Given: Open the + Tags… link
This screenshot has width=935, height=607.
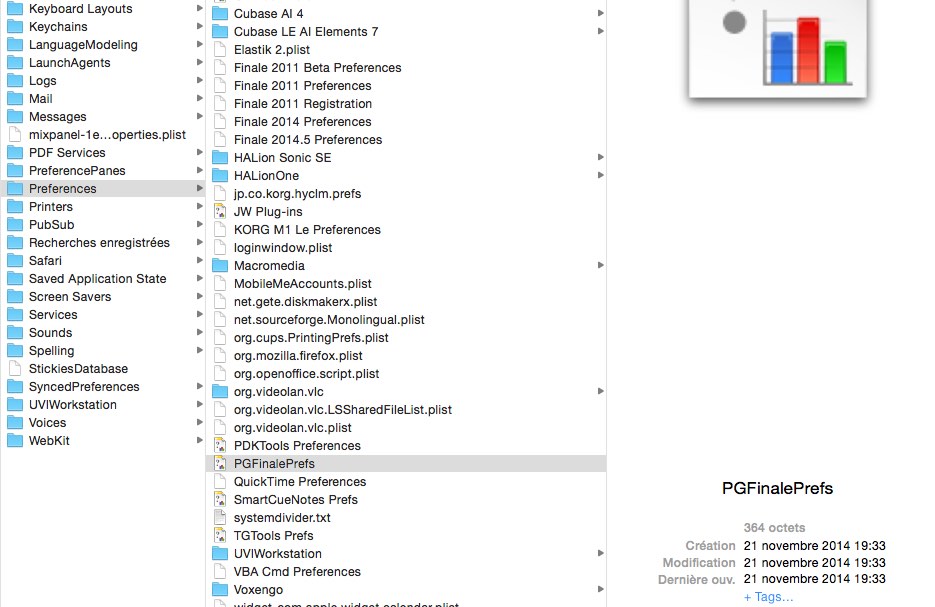Looking at the screenshot, I should tap(768, 597).
